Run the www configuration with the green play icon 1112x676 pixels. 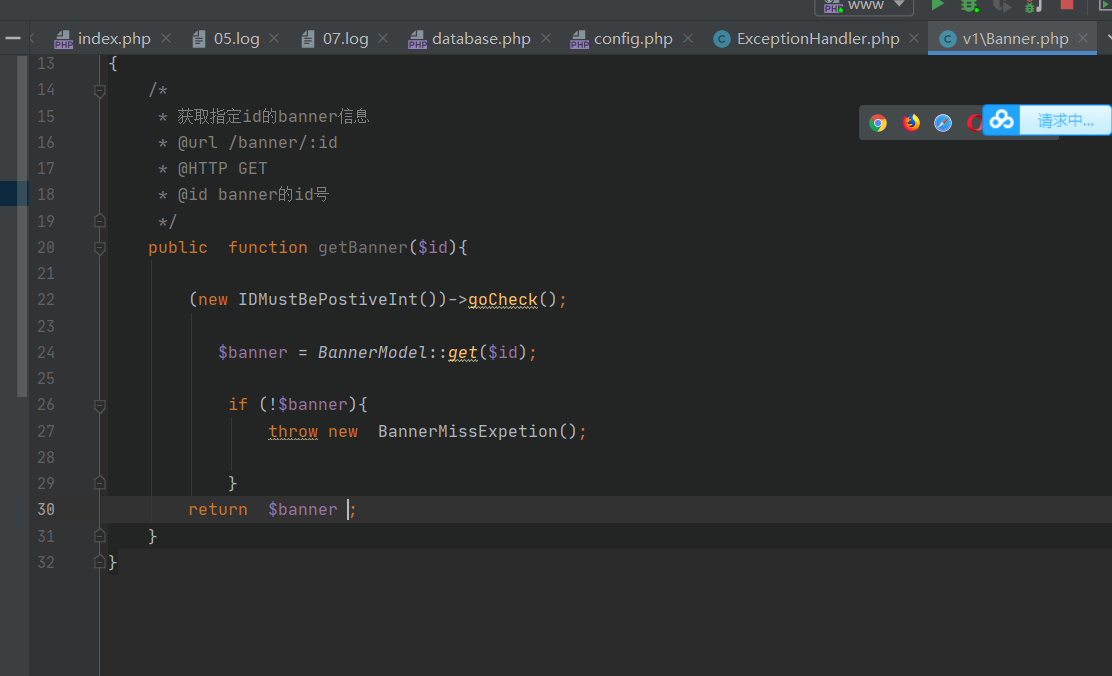click(x=938, y=5)
